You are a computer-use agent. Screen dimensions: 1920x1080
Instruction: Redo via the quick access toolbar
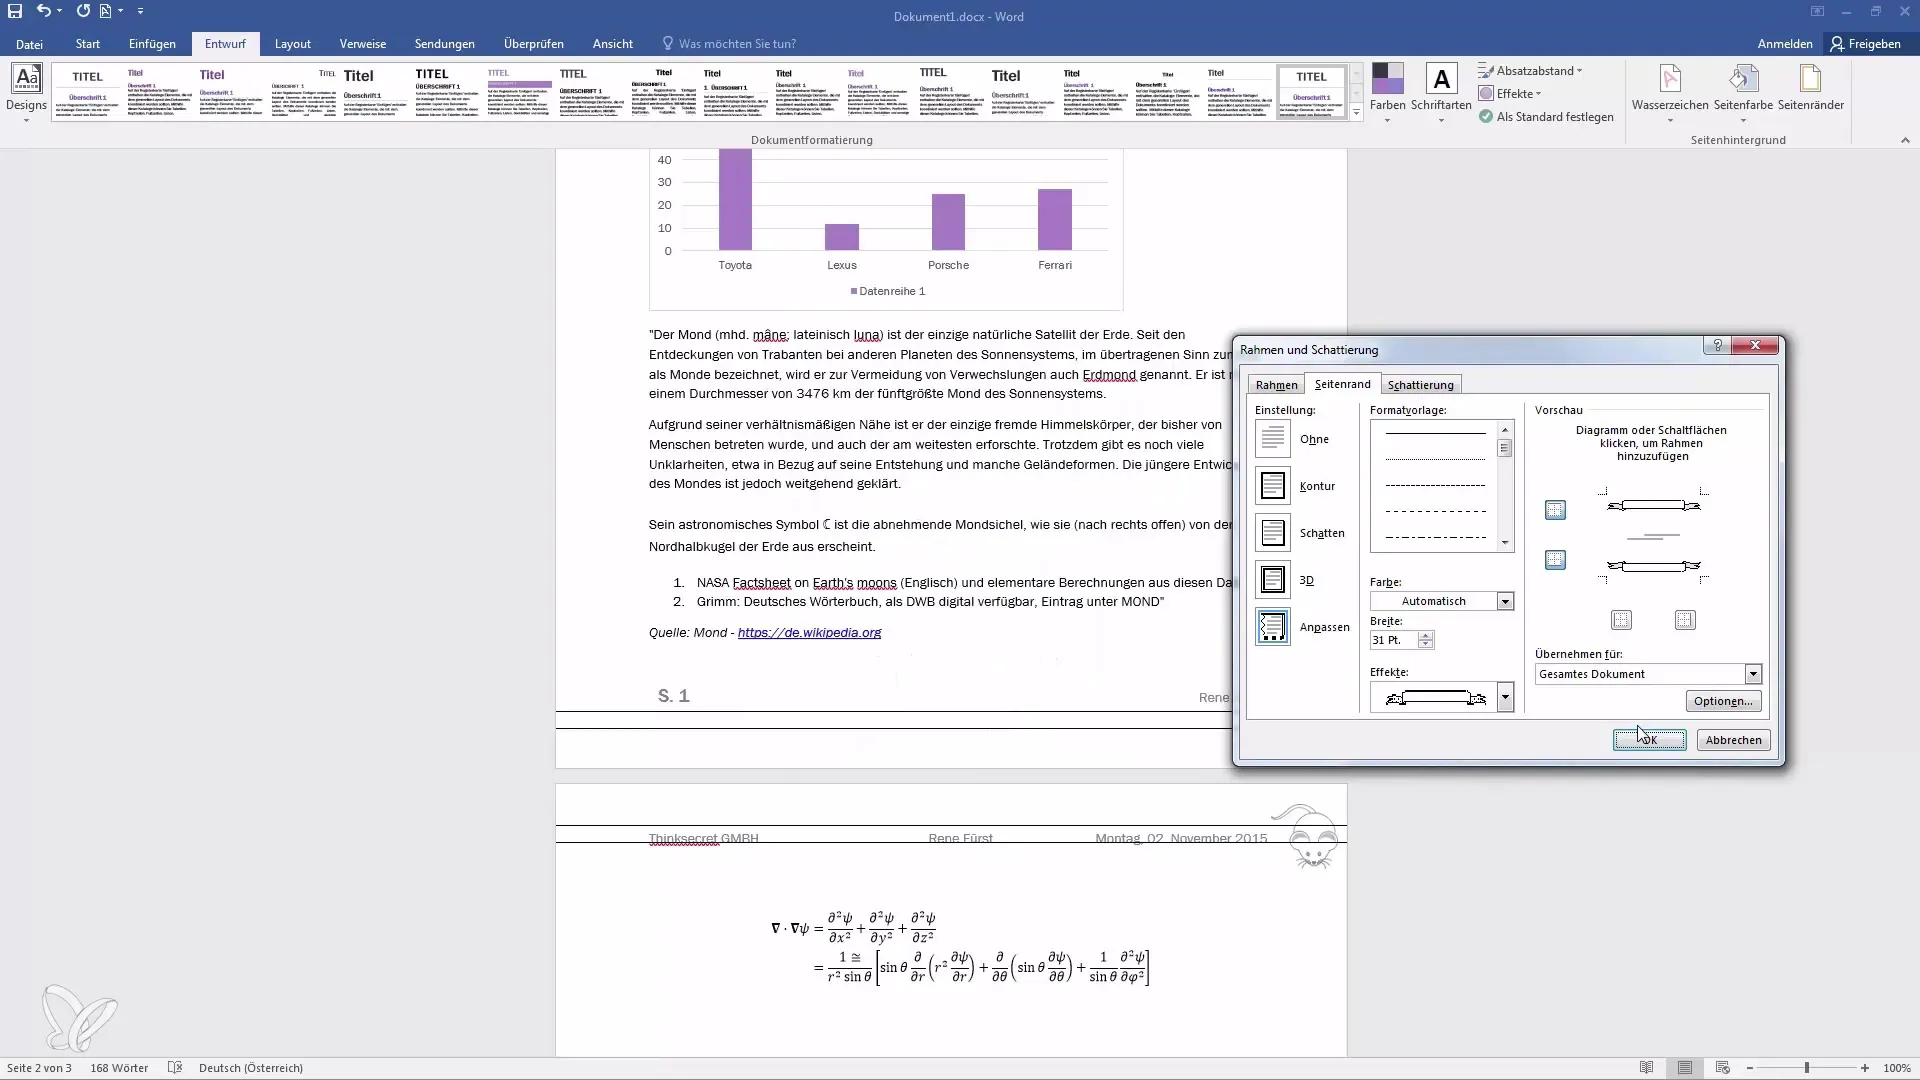point(83,11)
